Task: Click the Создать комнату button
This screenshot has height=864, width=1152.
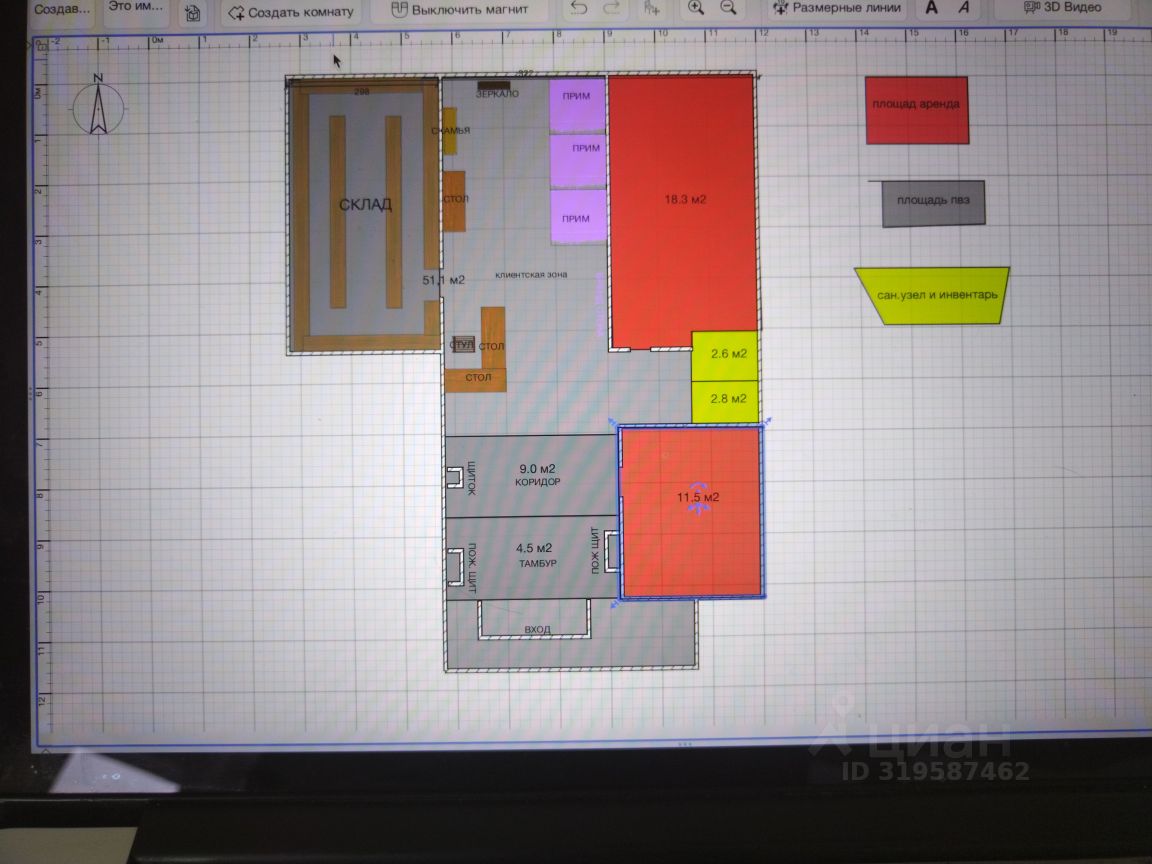Action: pyautogui.click(x=291, y=12)
